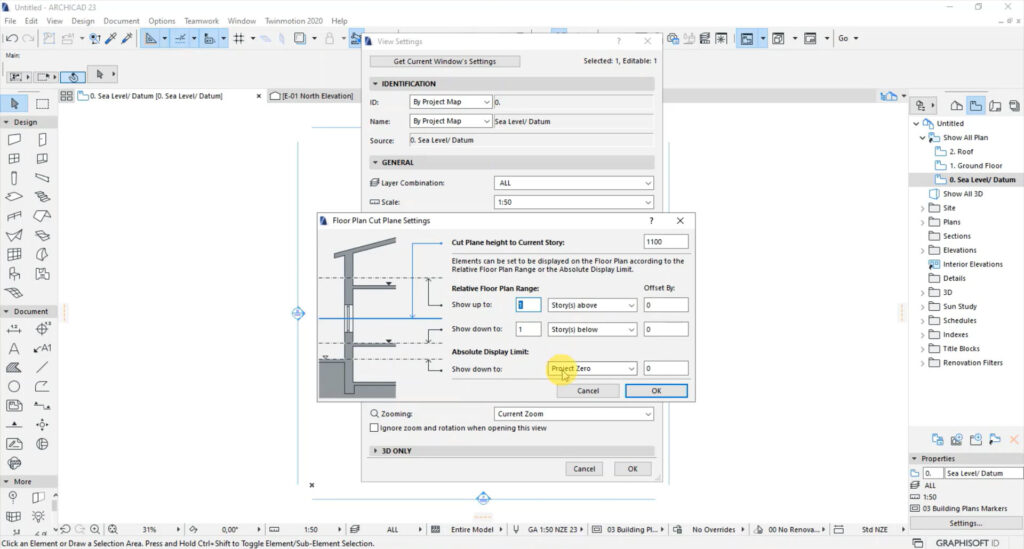Screen dimensions: 1024x549
Task: Open the Layer Combination dropdown
Action: pos(573,183)
